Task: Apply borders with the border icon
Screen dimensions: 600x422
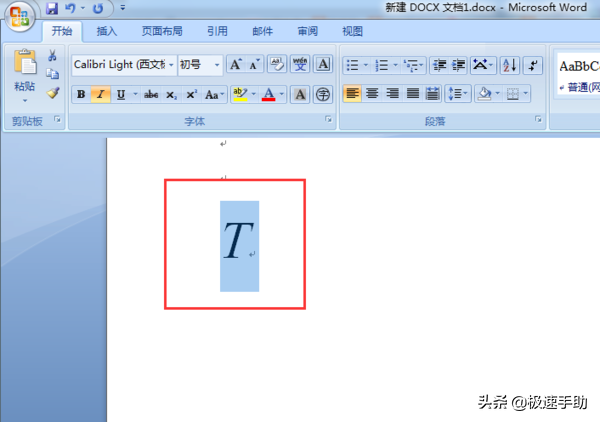Action: 512,94
